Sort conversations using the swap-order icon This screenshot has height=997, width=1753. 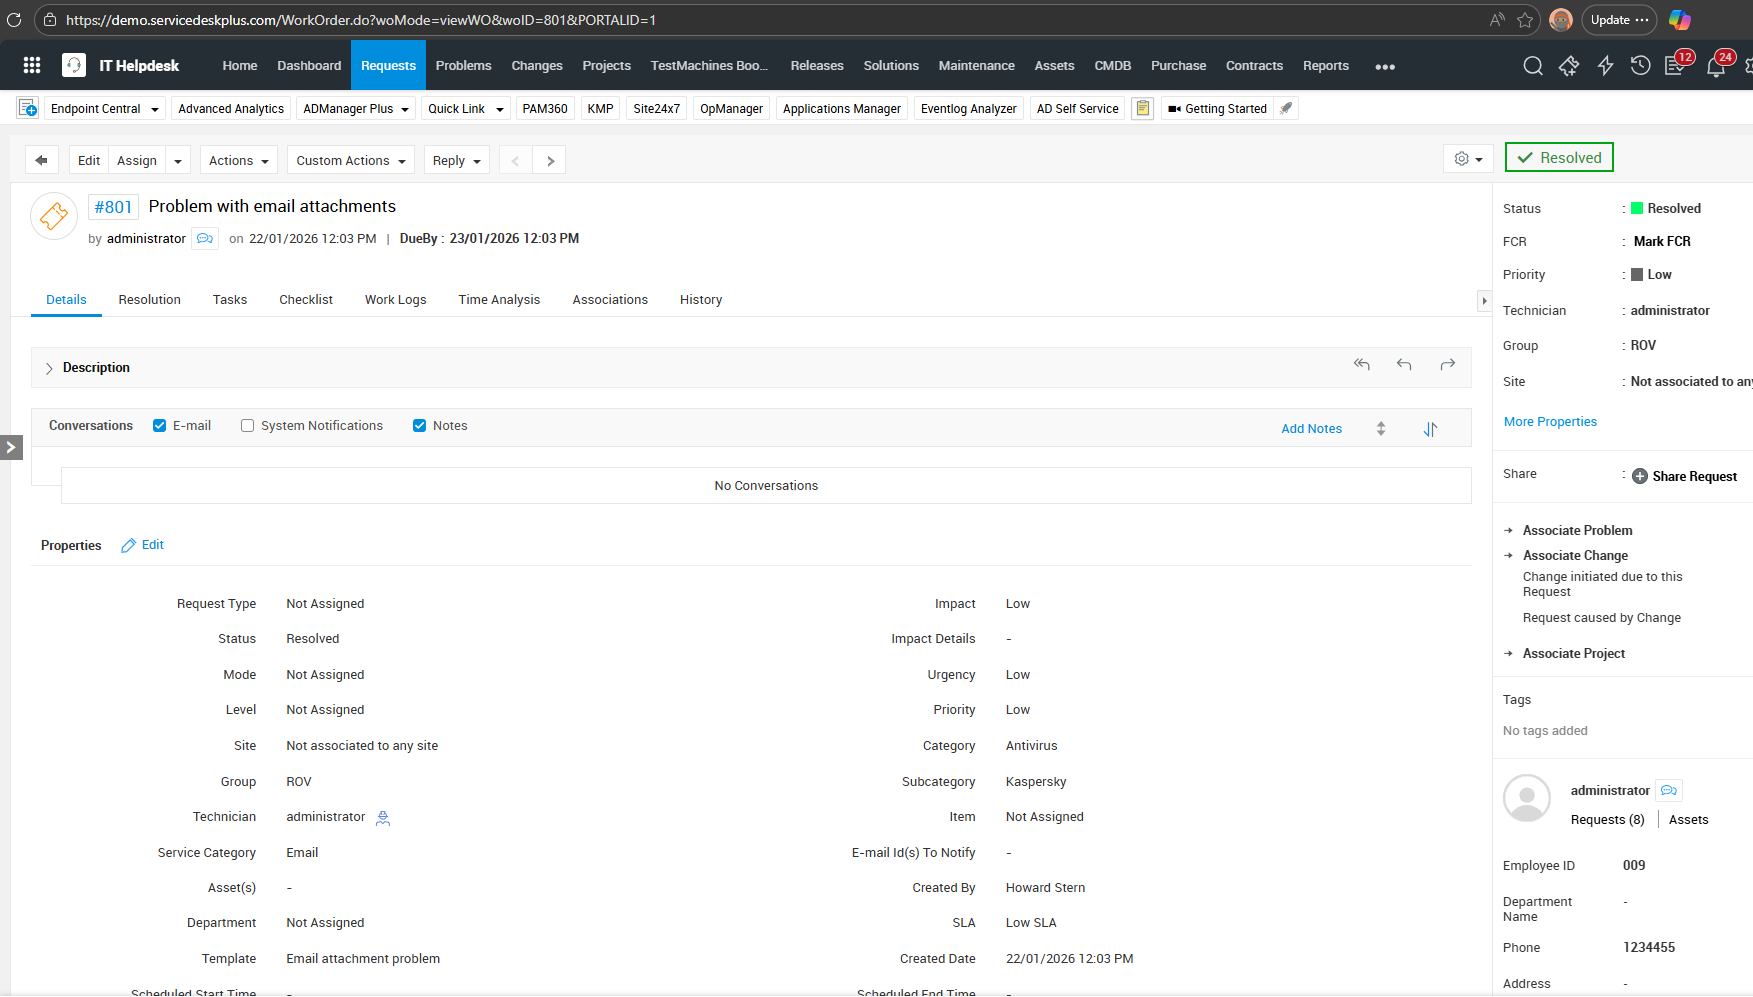click(1430, 429)
